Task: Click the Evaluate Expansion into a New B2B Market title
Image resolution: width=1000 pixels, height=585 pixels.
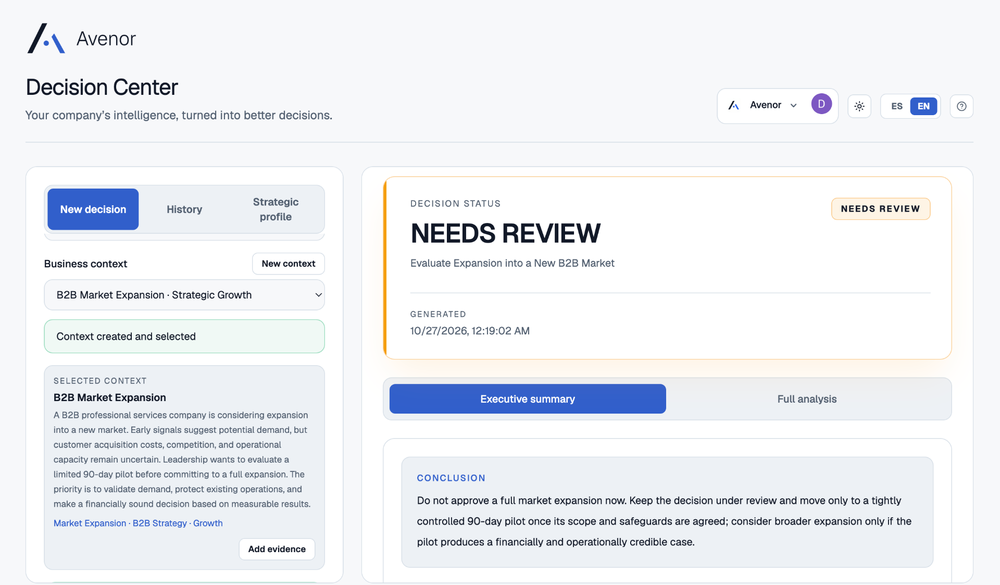Action: (512, 263)
